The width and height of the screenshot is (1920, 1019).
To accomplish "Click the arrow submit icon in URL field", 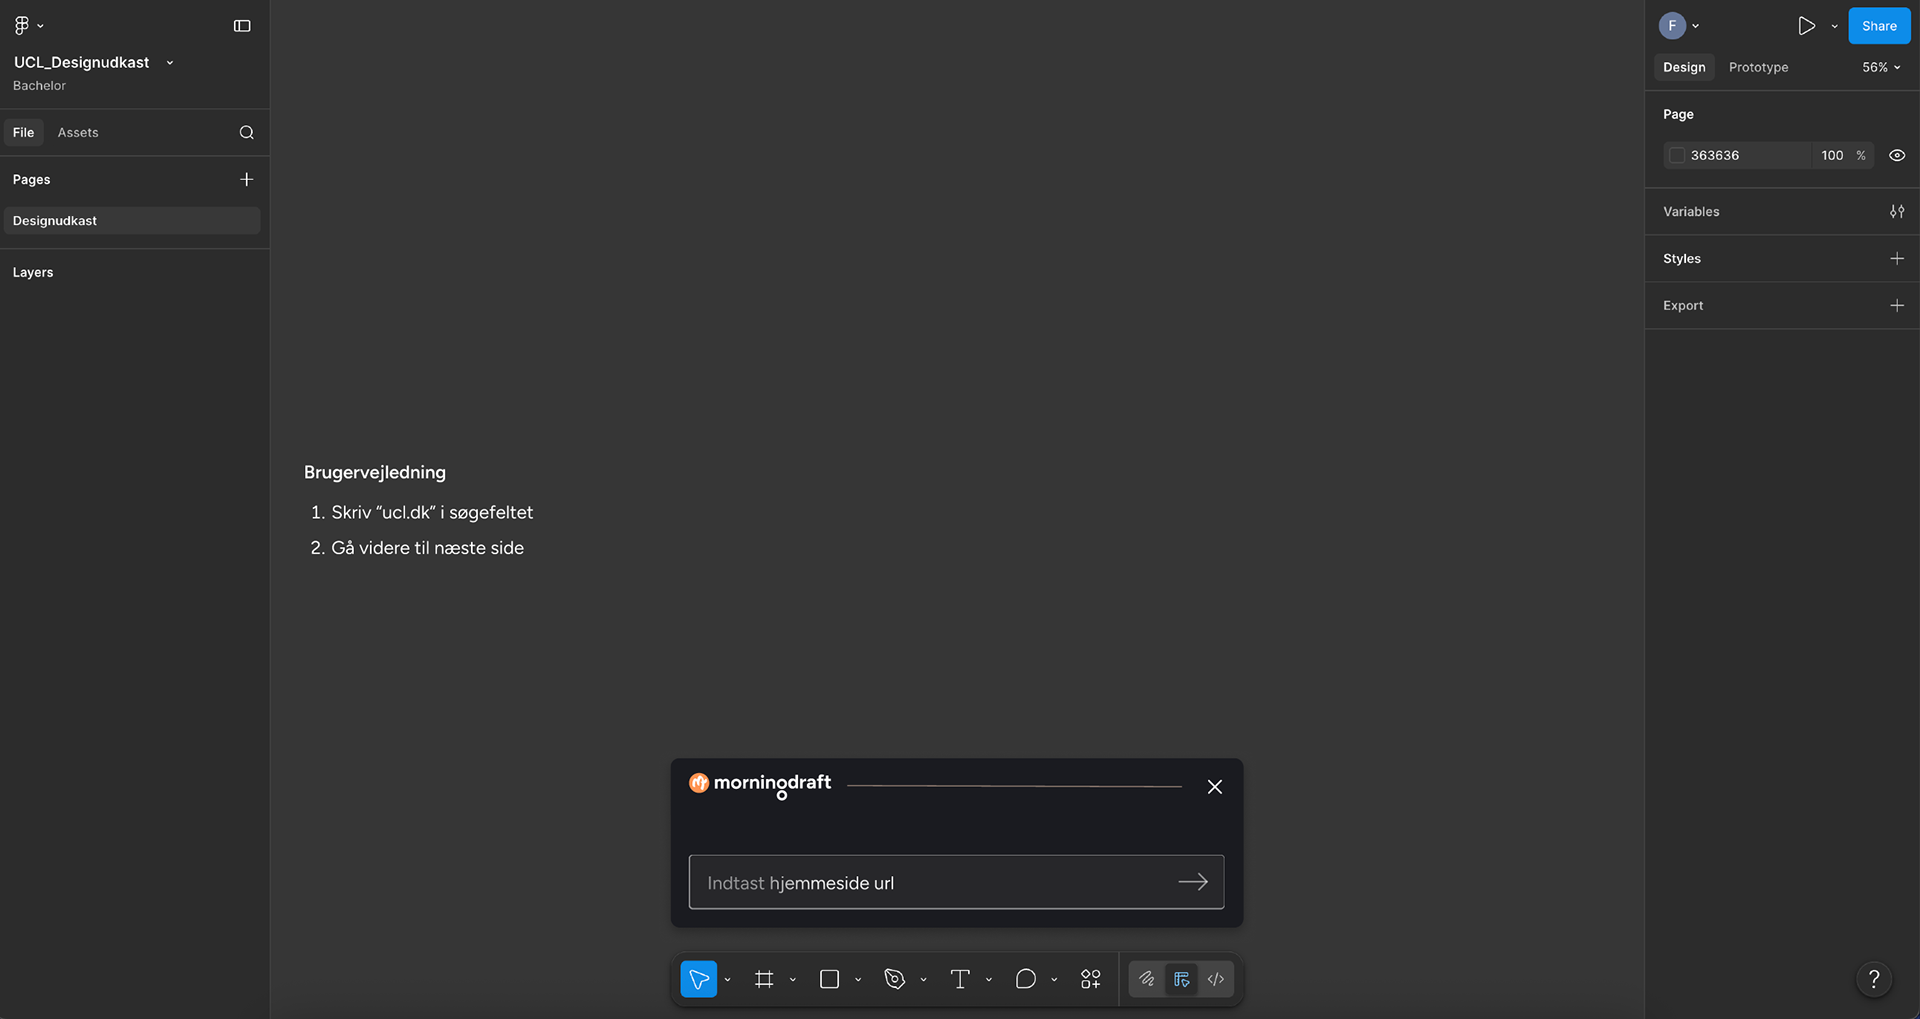I will point(1193,882).
